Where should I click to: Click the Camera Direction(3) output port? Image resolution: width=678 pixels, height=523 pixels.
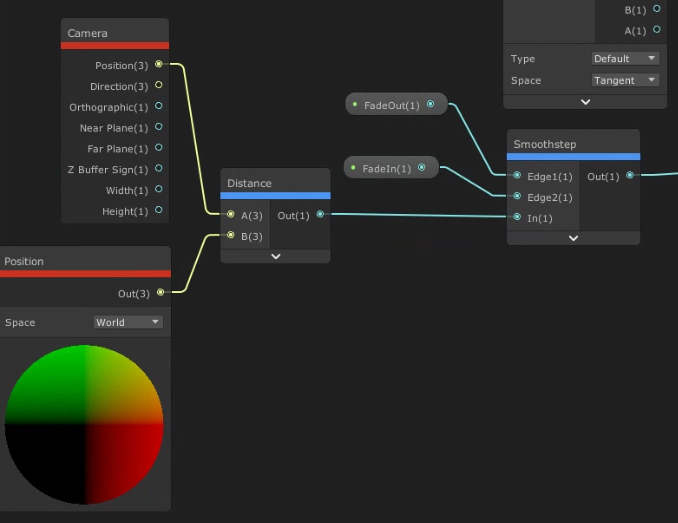(159, 85)
